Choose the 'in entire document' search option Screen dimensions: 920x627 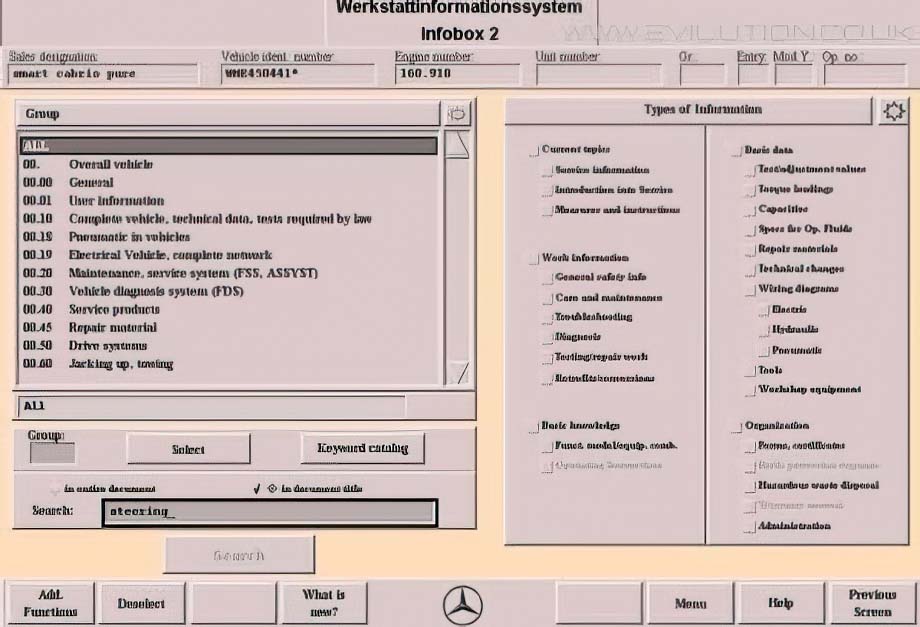[x=56, y=489]
